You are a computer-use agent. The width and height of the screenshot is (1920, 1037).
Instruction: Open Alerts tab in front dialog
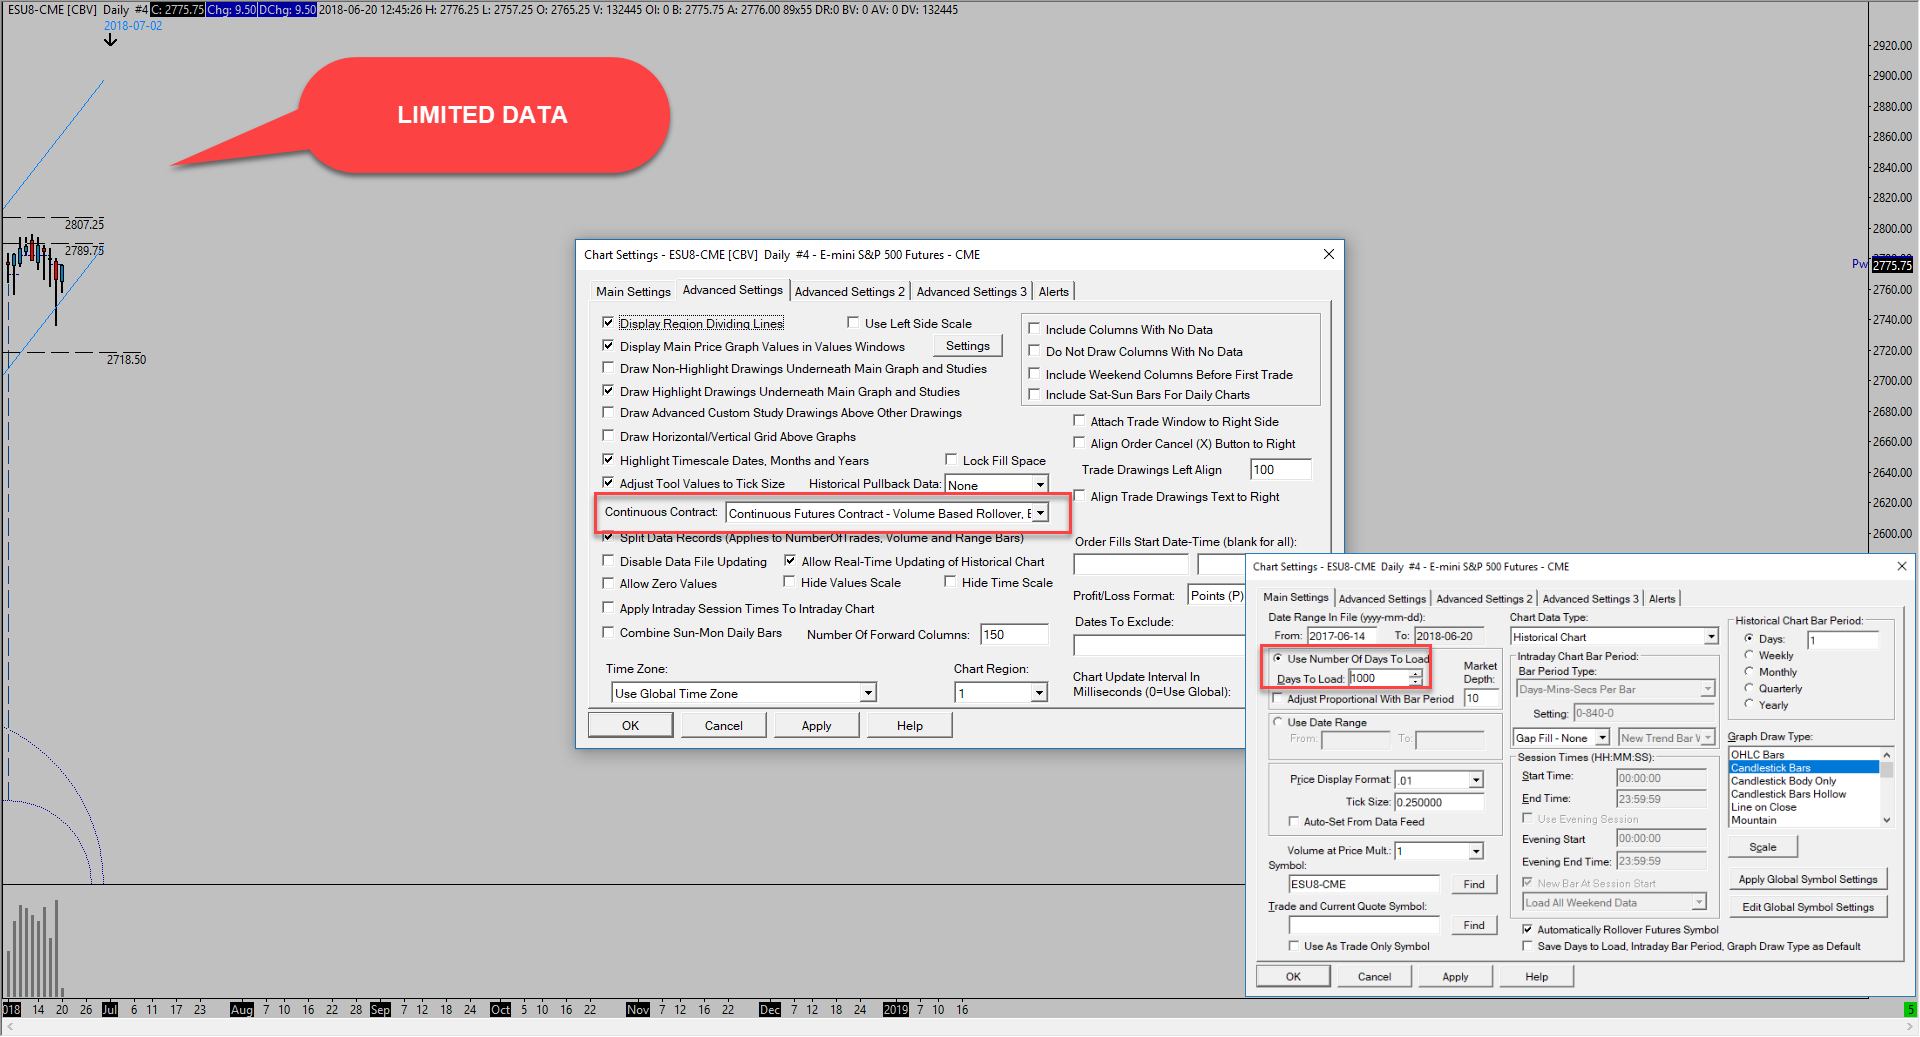coord(1662,599)
